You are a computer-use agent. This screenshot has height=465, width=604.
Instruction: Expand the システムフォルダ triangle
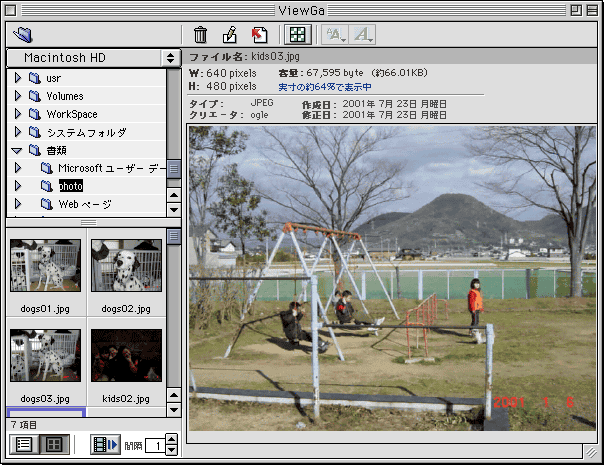[x=17, y=132]
